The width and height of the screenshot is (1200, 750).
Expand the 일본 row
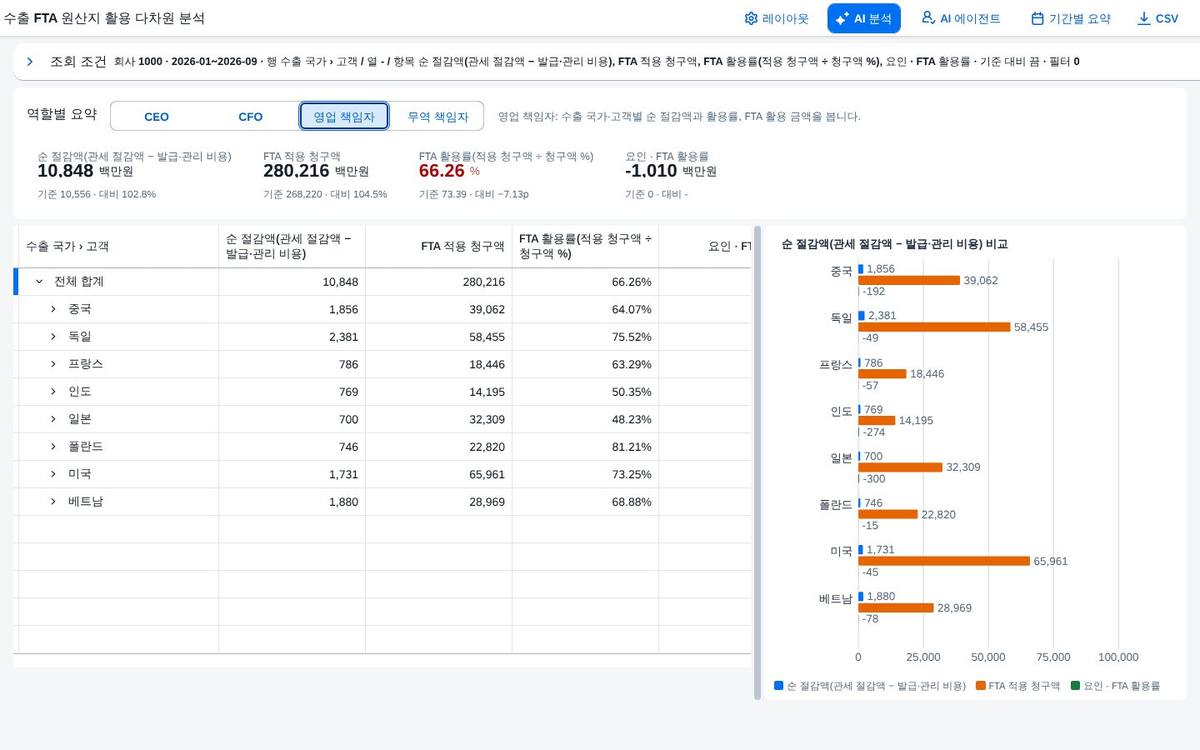point(53,419)
